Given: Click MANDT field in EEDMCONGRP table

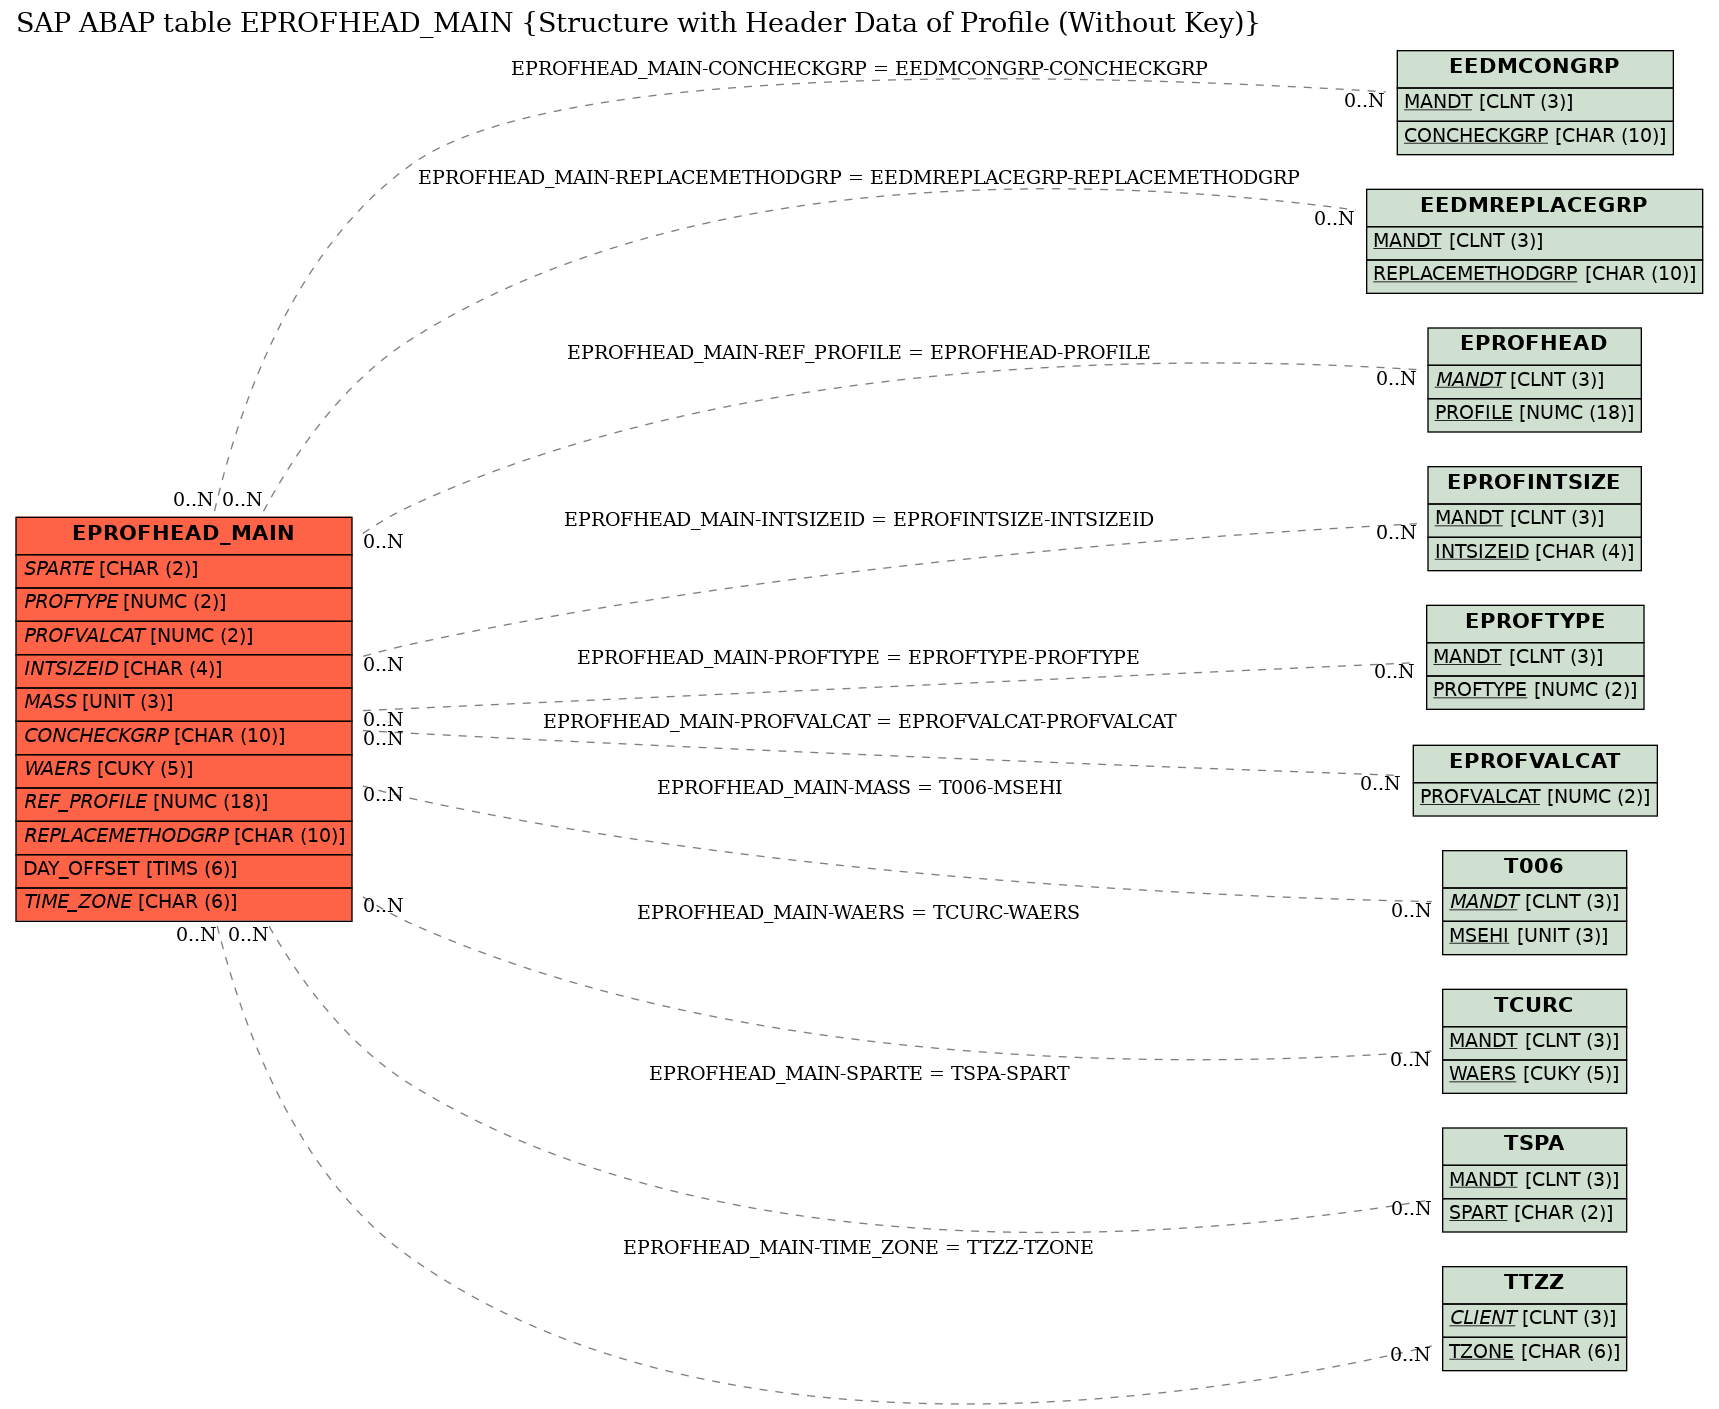Looking at the screenshot, I should (1534, 103).
